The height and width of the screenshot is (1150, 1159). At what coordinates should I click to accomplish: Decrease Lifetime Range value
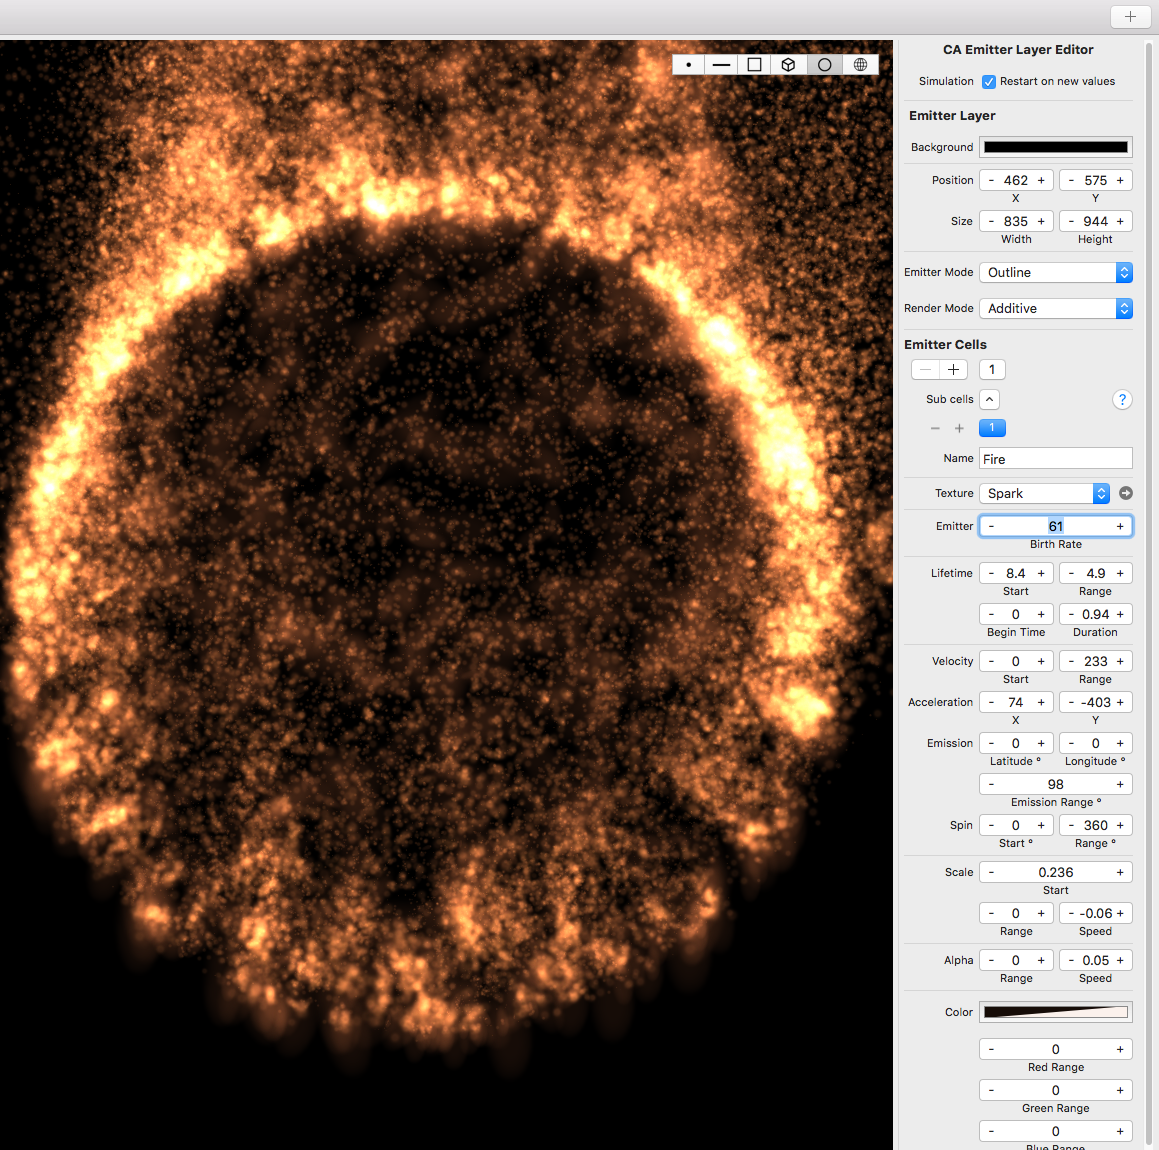coord(1071,574)
